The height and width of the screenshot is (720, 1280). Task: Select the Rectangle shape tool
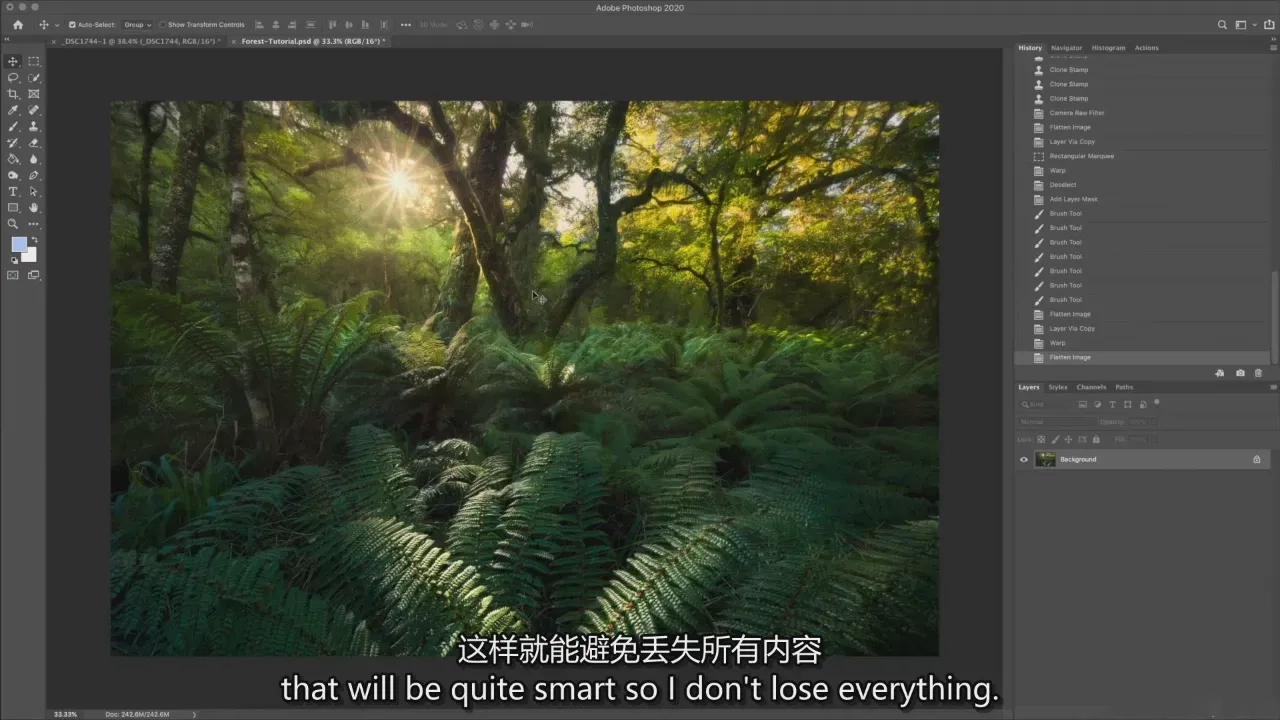[x=13, y=208]
